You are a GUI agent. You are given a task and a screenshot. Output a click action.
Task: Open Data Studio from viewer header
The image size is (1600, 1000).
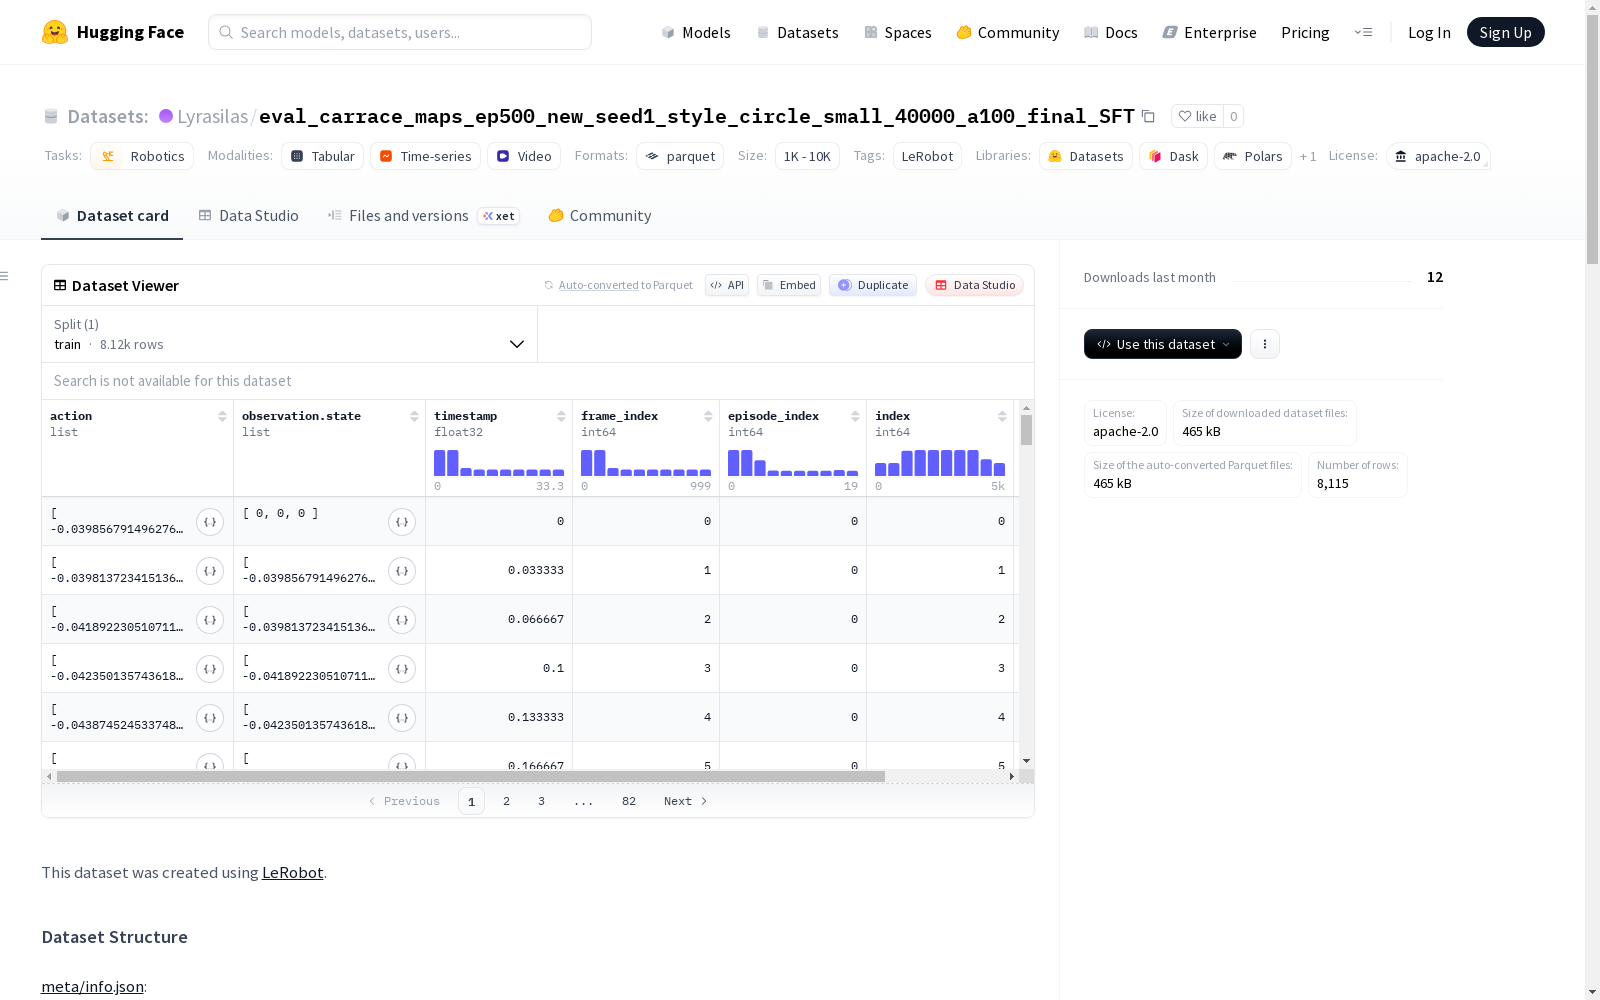(974, 285)
